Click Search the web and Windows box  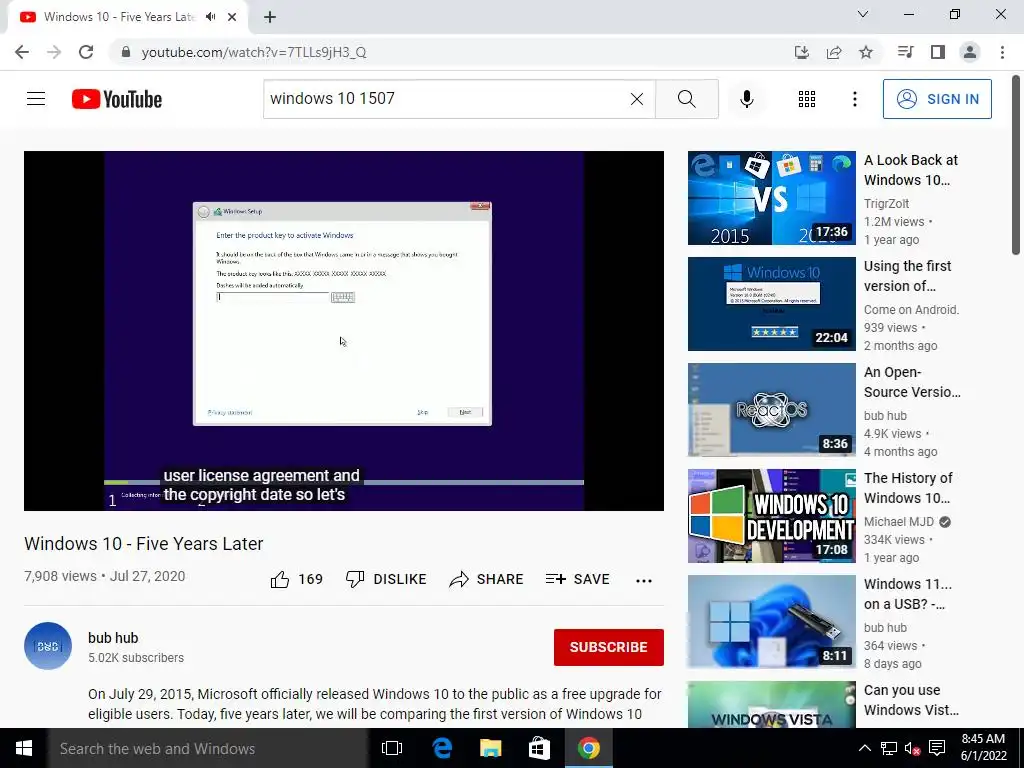pyautogui.click(x=208, y=748)
